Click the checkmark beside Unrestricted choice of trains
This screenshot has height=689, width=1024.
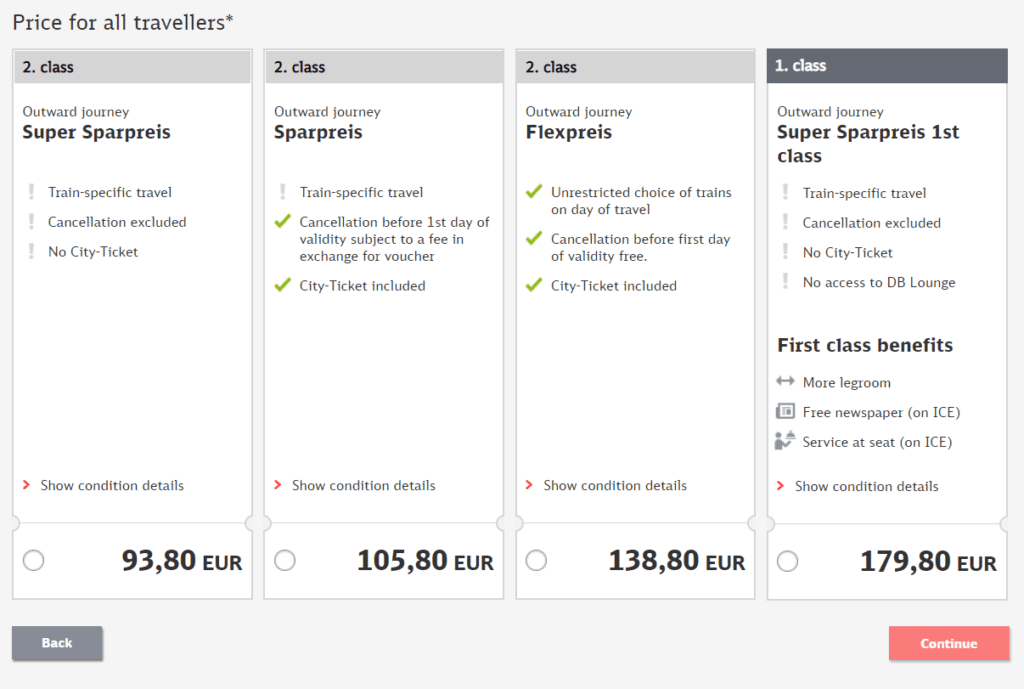pyautogui.click(x=532, y=193)
